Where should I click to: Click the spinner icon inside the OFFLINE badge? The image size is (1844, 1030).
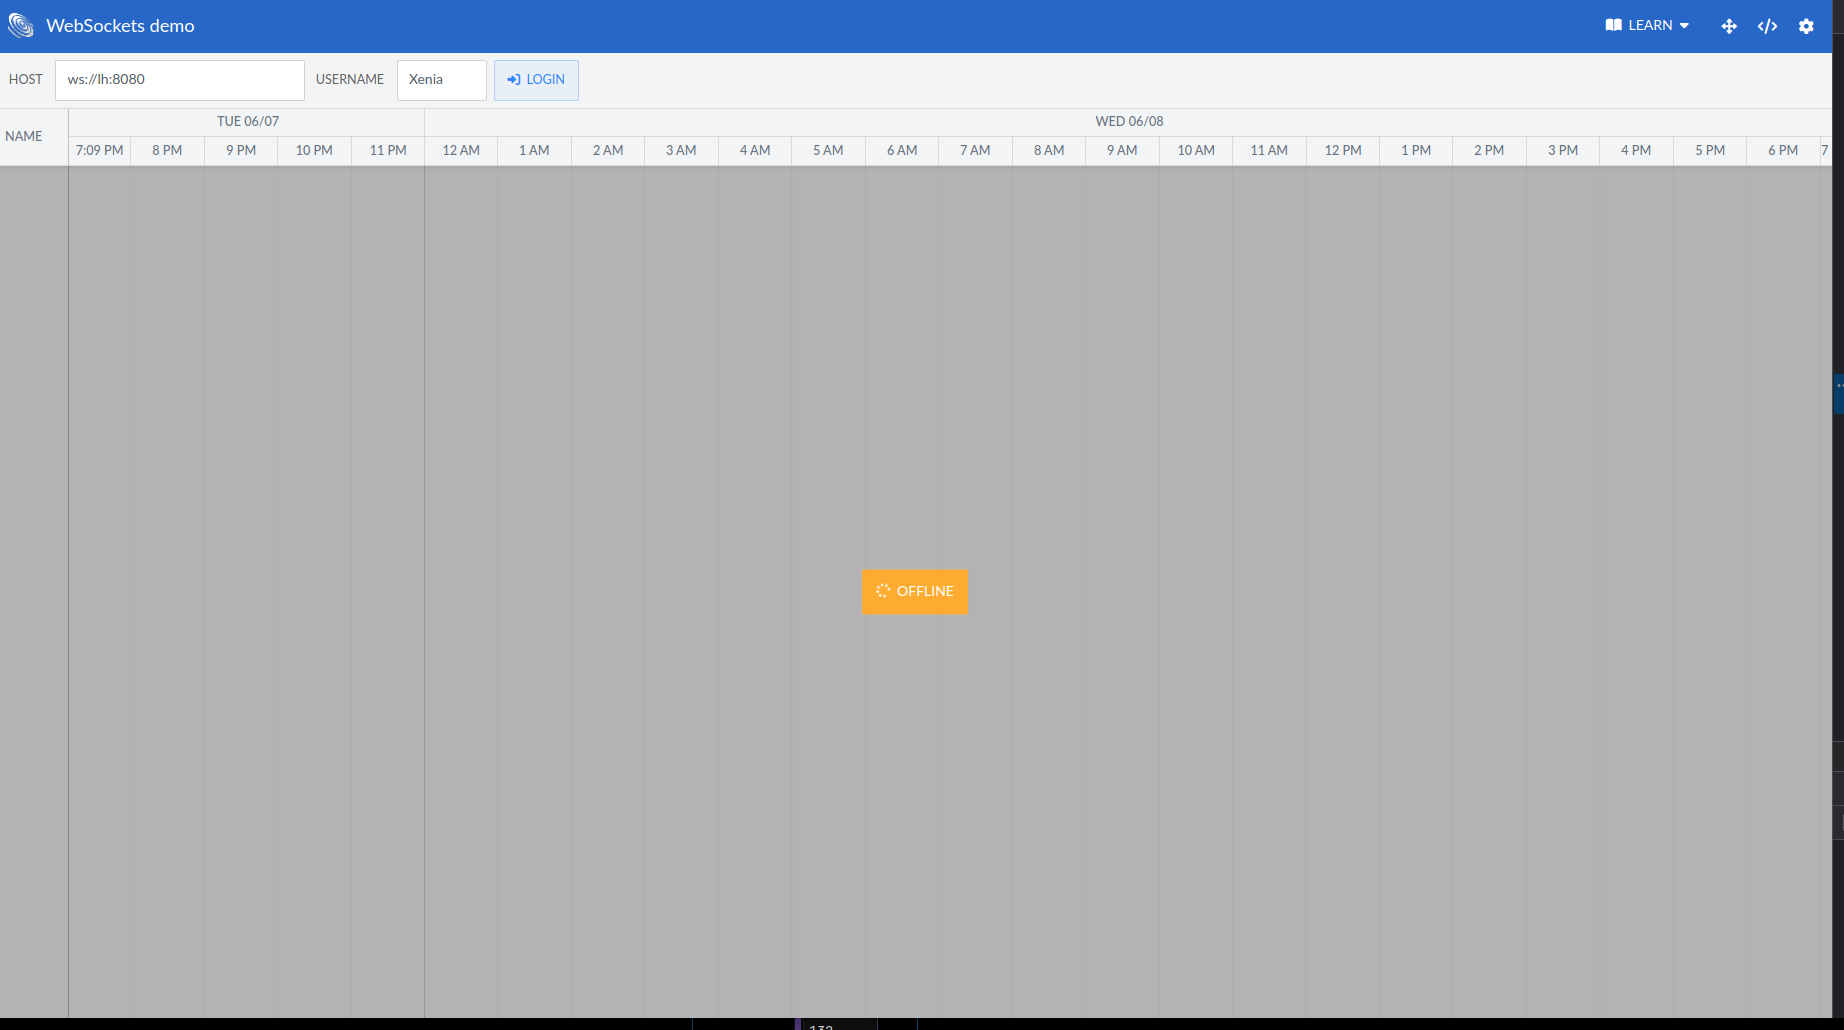[x=883, y=591]
